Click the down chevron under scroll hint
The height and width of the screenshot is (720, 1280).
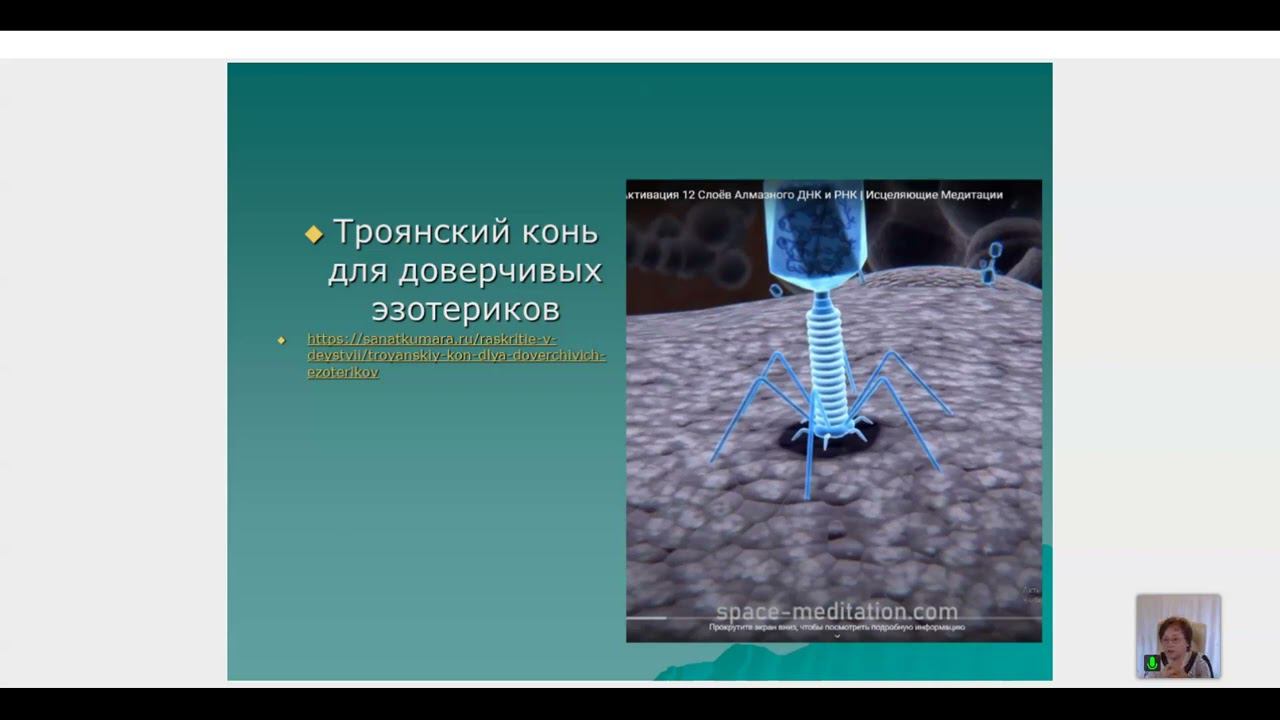[837, 636]
